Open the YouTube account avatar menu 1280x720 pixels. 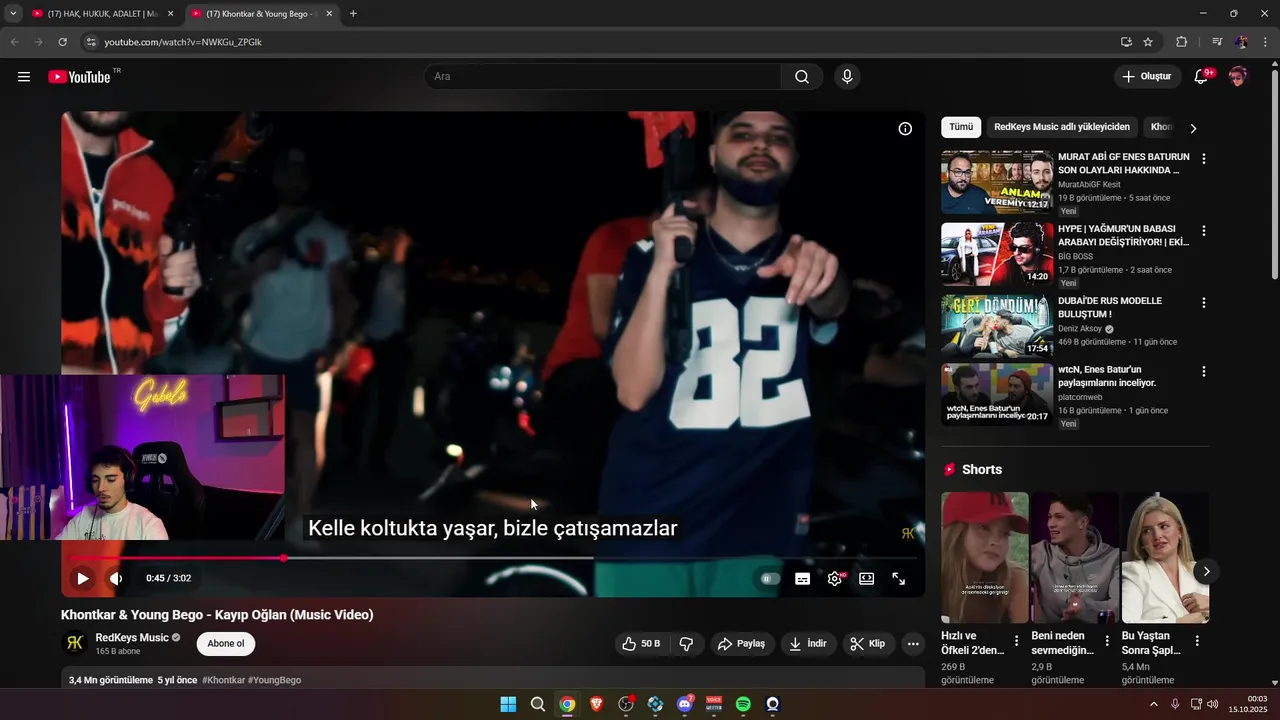(1238, 77)
